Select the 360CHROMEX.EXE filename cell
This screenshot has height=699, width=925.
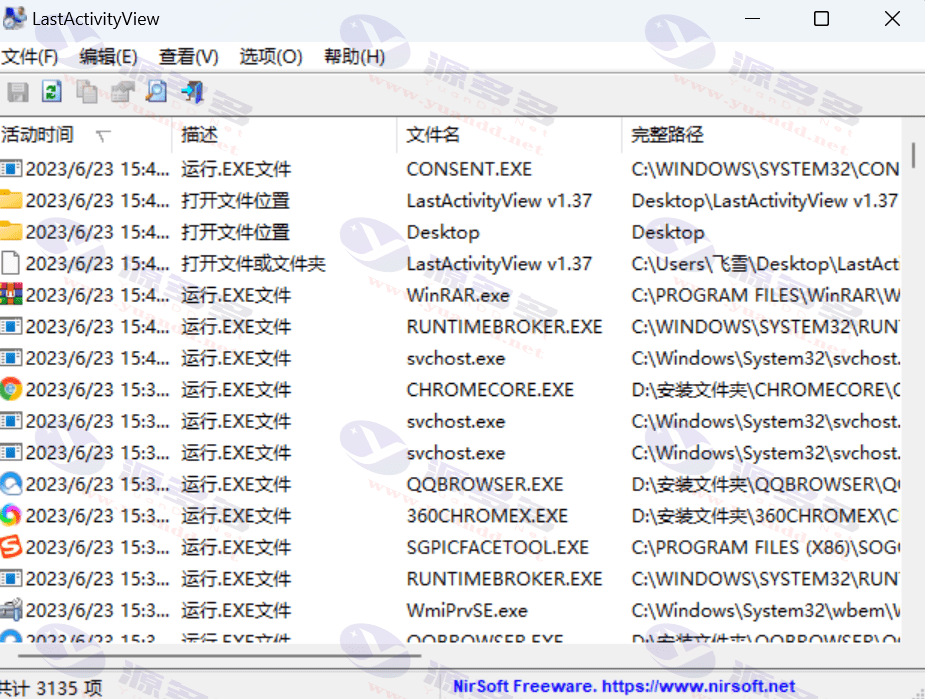(x=487, y=516)
